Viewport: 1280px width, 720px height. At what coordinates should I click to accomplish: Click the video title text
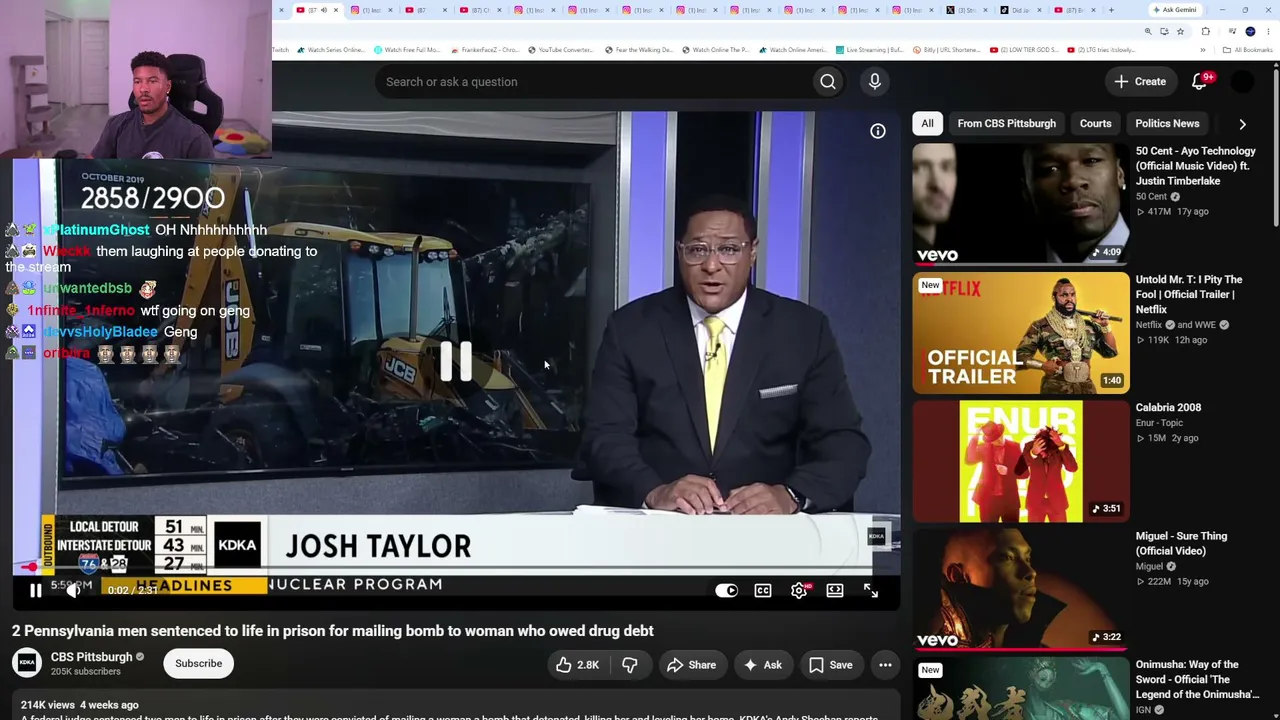click(333, 631)
